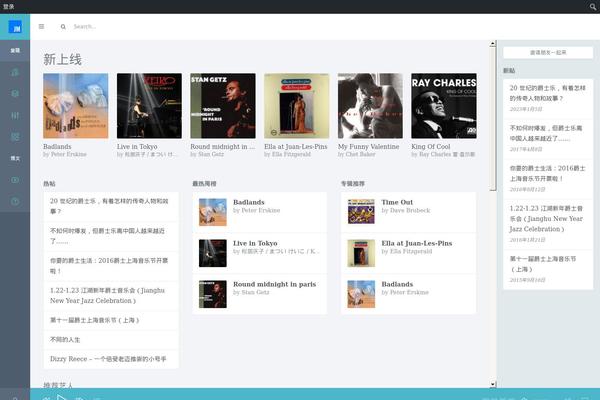
Task: Click 'by Dave Brubeck' artist text
Action: [406, 211]
